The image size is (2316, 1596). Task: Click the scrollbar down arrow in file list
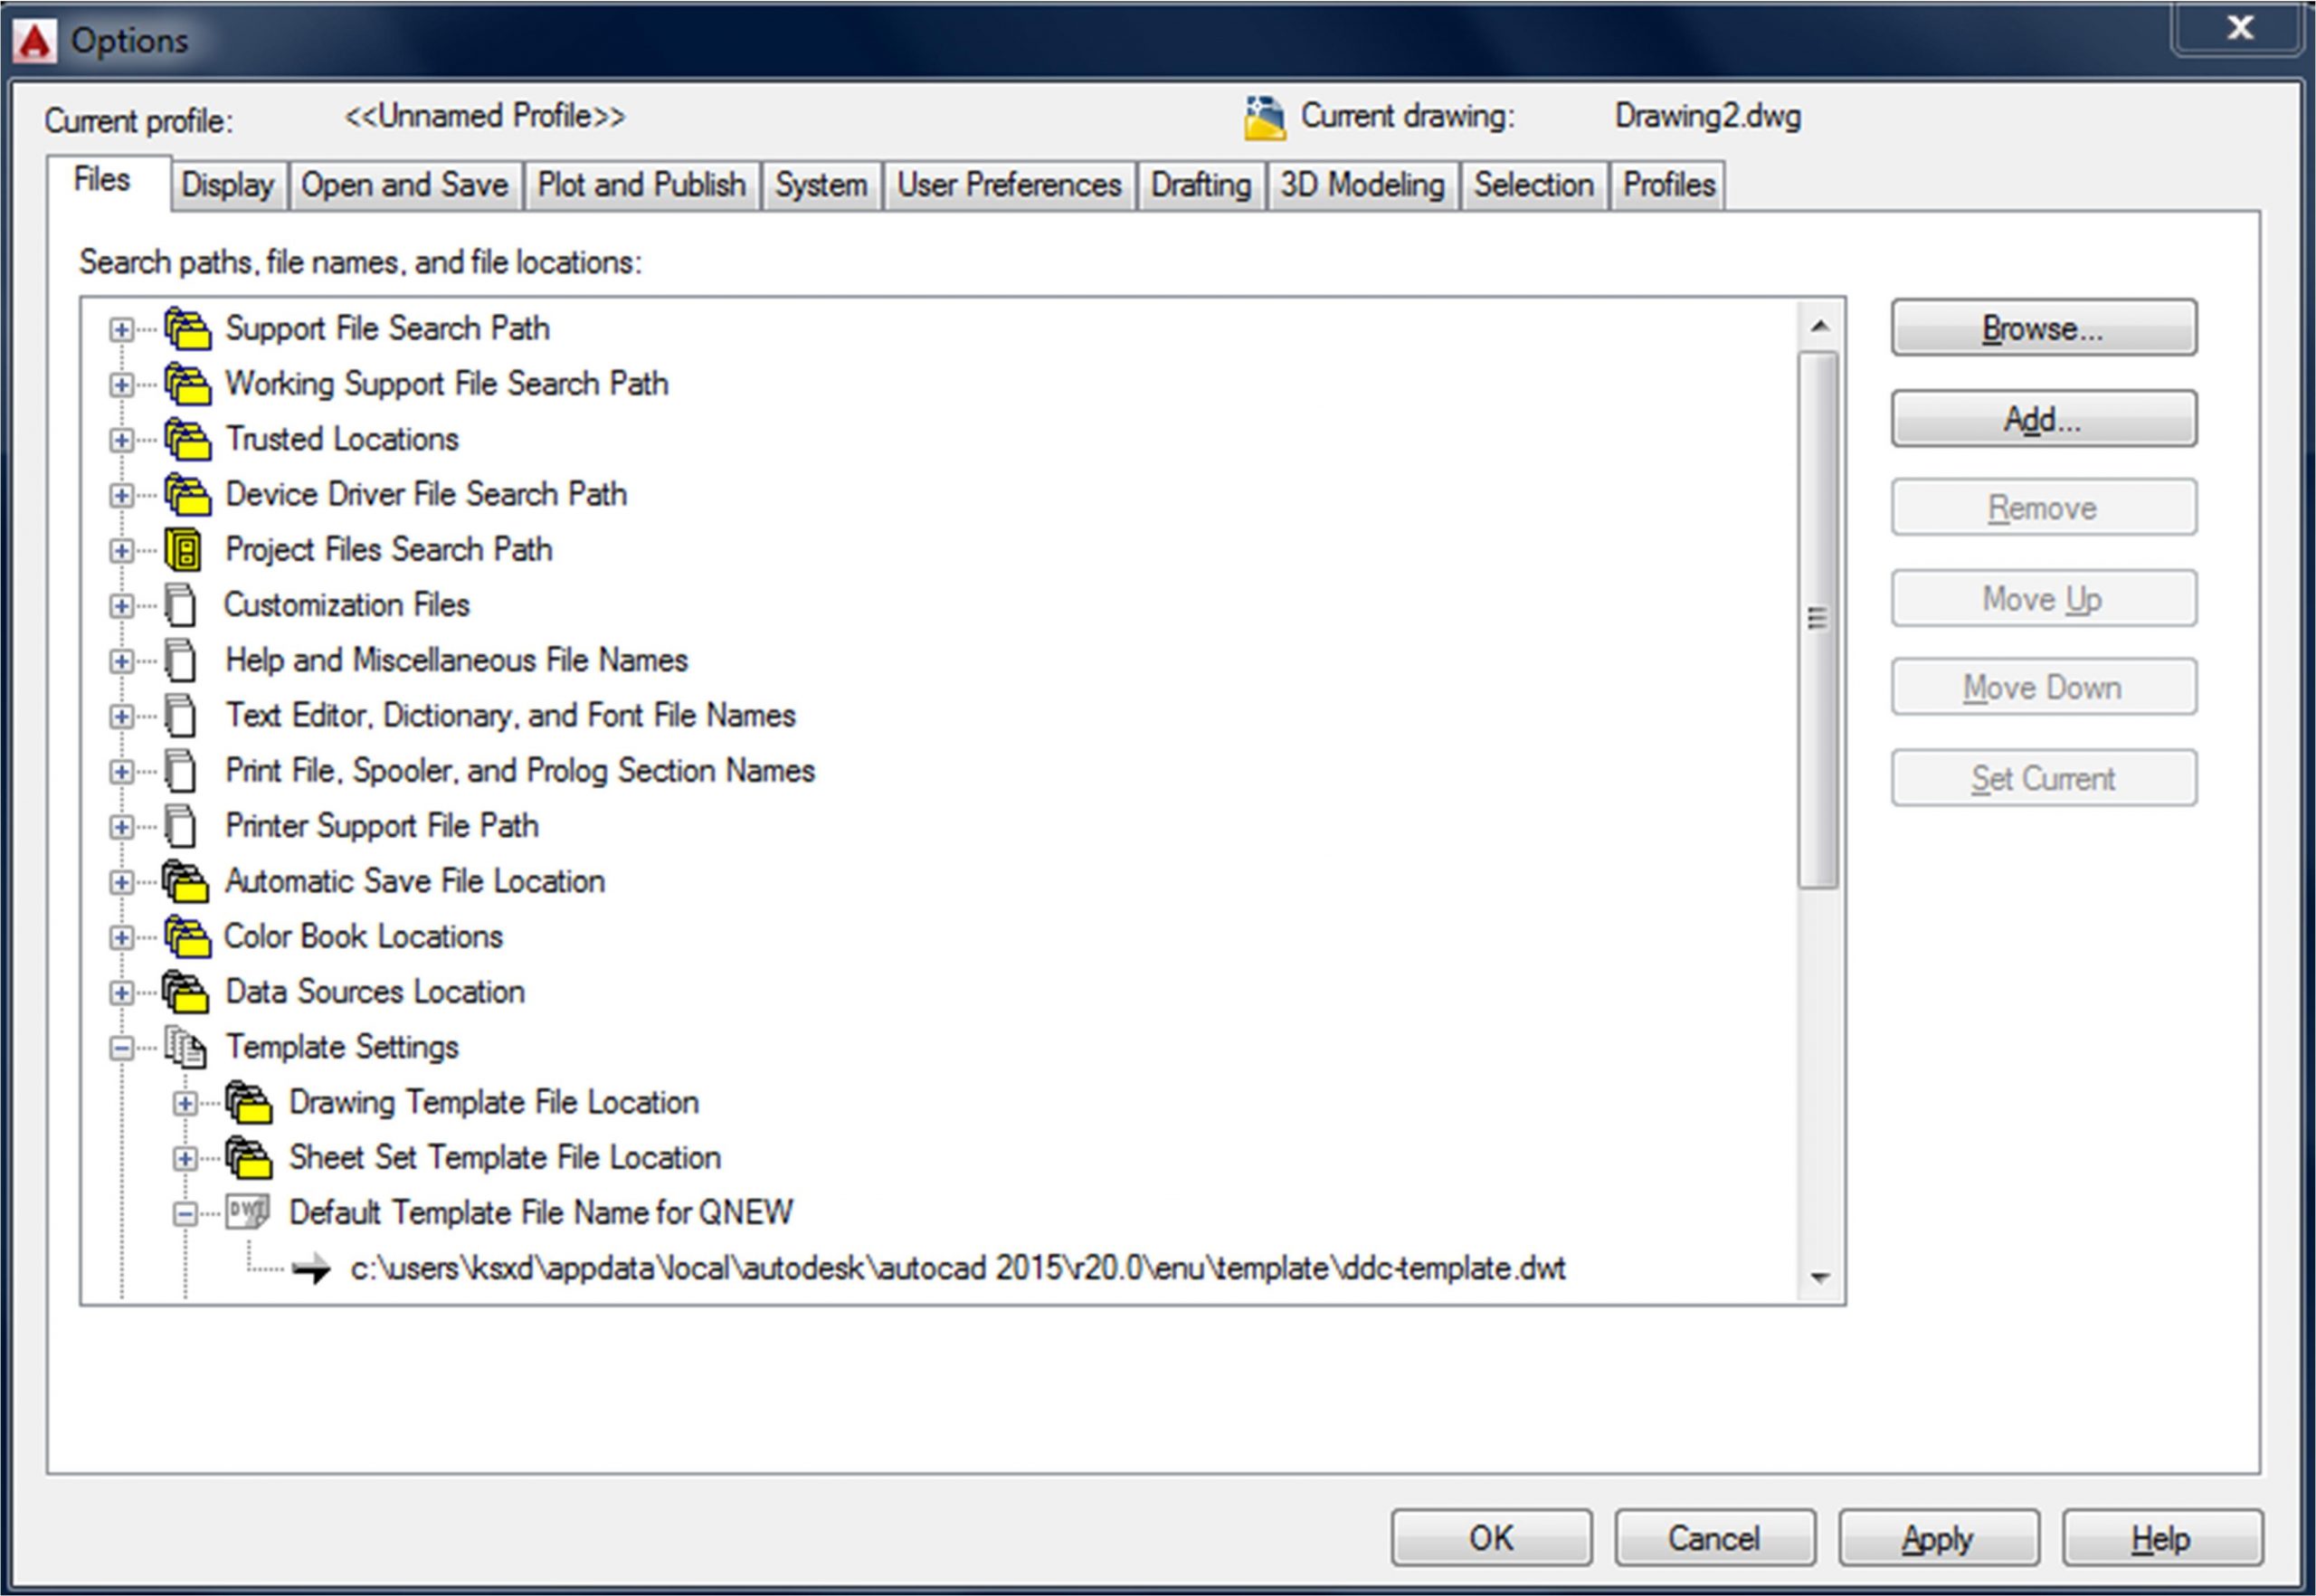1820,1277
